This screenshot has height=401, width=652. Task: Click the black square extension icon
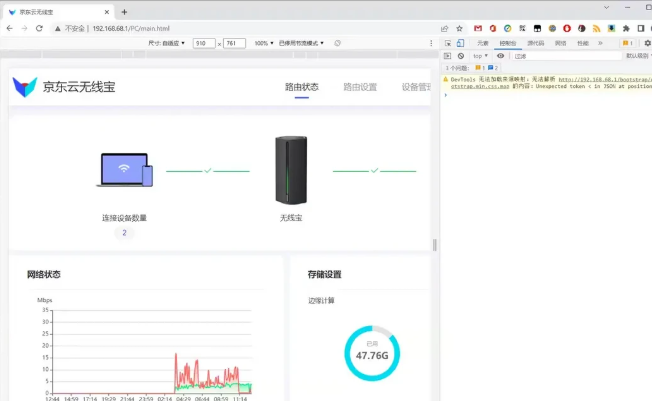click(537, 28)
